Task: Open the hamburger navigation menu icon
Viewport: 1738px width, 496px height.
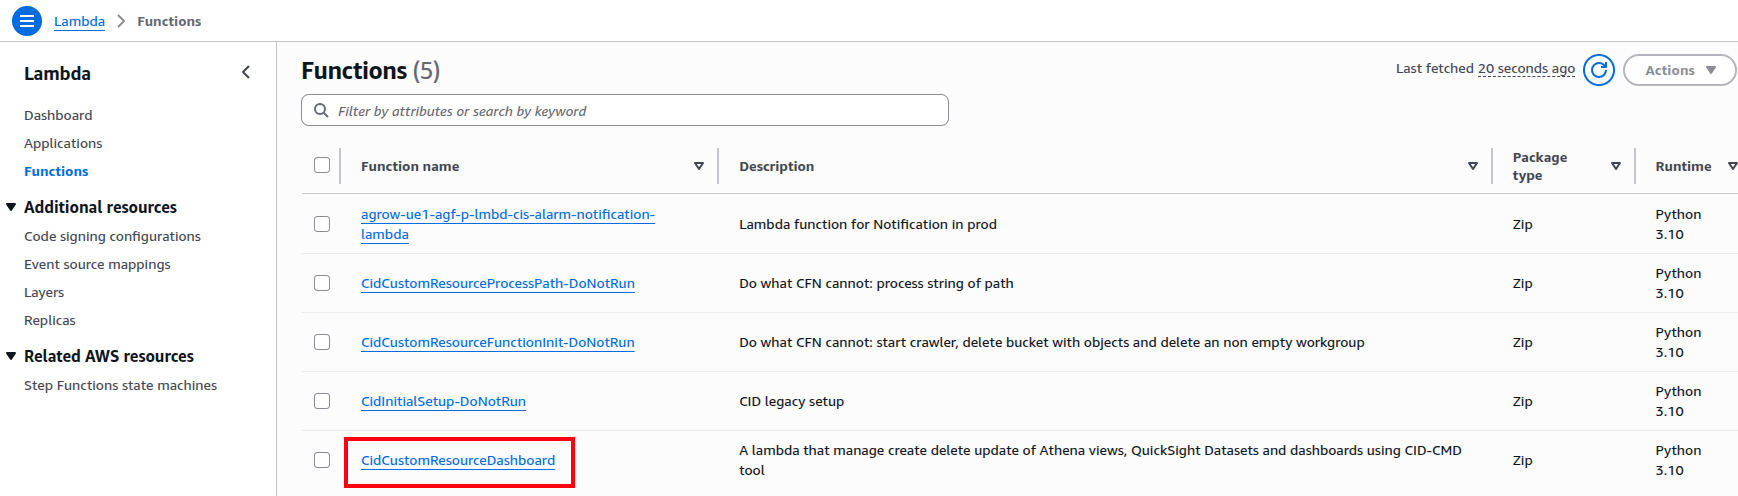Action: [x=27, y=20]
